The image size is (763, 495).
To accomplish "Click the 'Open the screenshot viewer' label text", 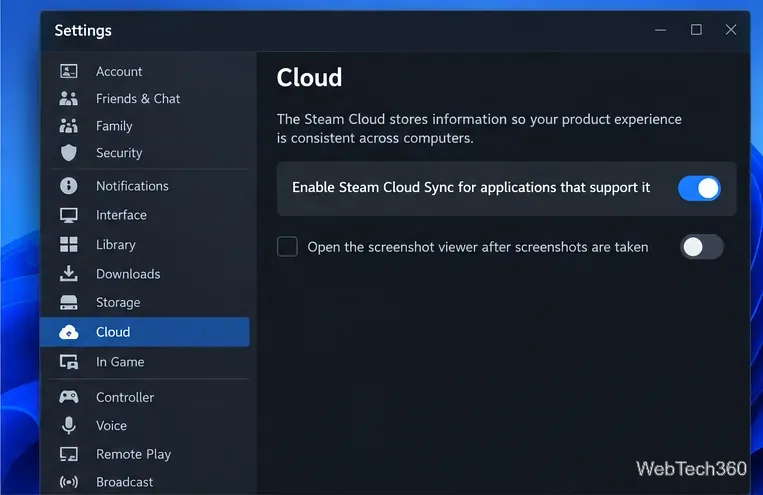I will pos(478,247).
